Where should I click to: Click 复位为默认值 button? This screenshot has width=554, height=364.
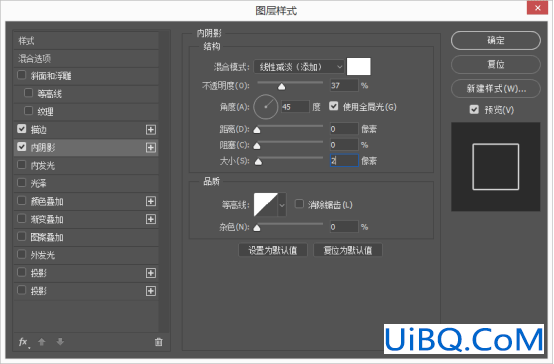click(x=348, y=250)
